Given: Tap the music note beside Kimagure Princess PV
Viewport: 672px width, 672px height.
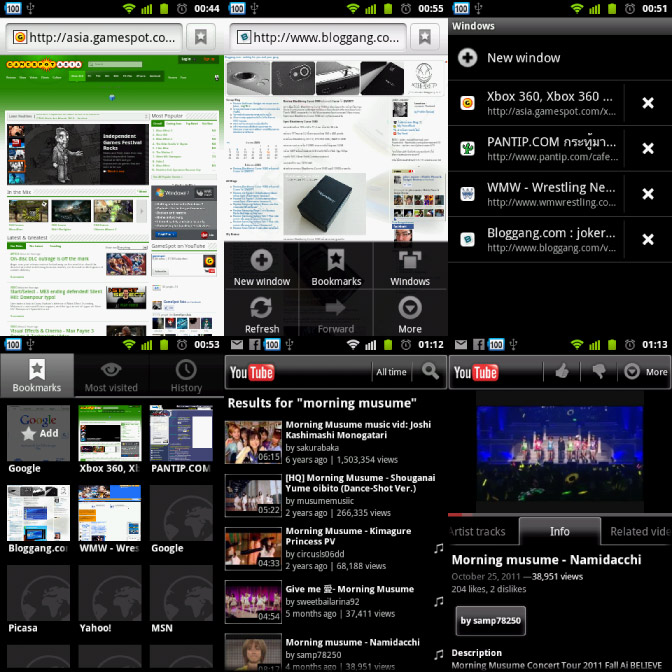Looking at the screenshot, I should tap(438, 548).
